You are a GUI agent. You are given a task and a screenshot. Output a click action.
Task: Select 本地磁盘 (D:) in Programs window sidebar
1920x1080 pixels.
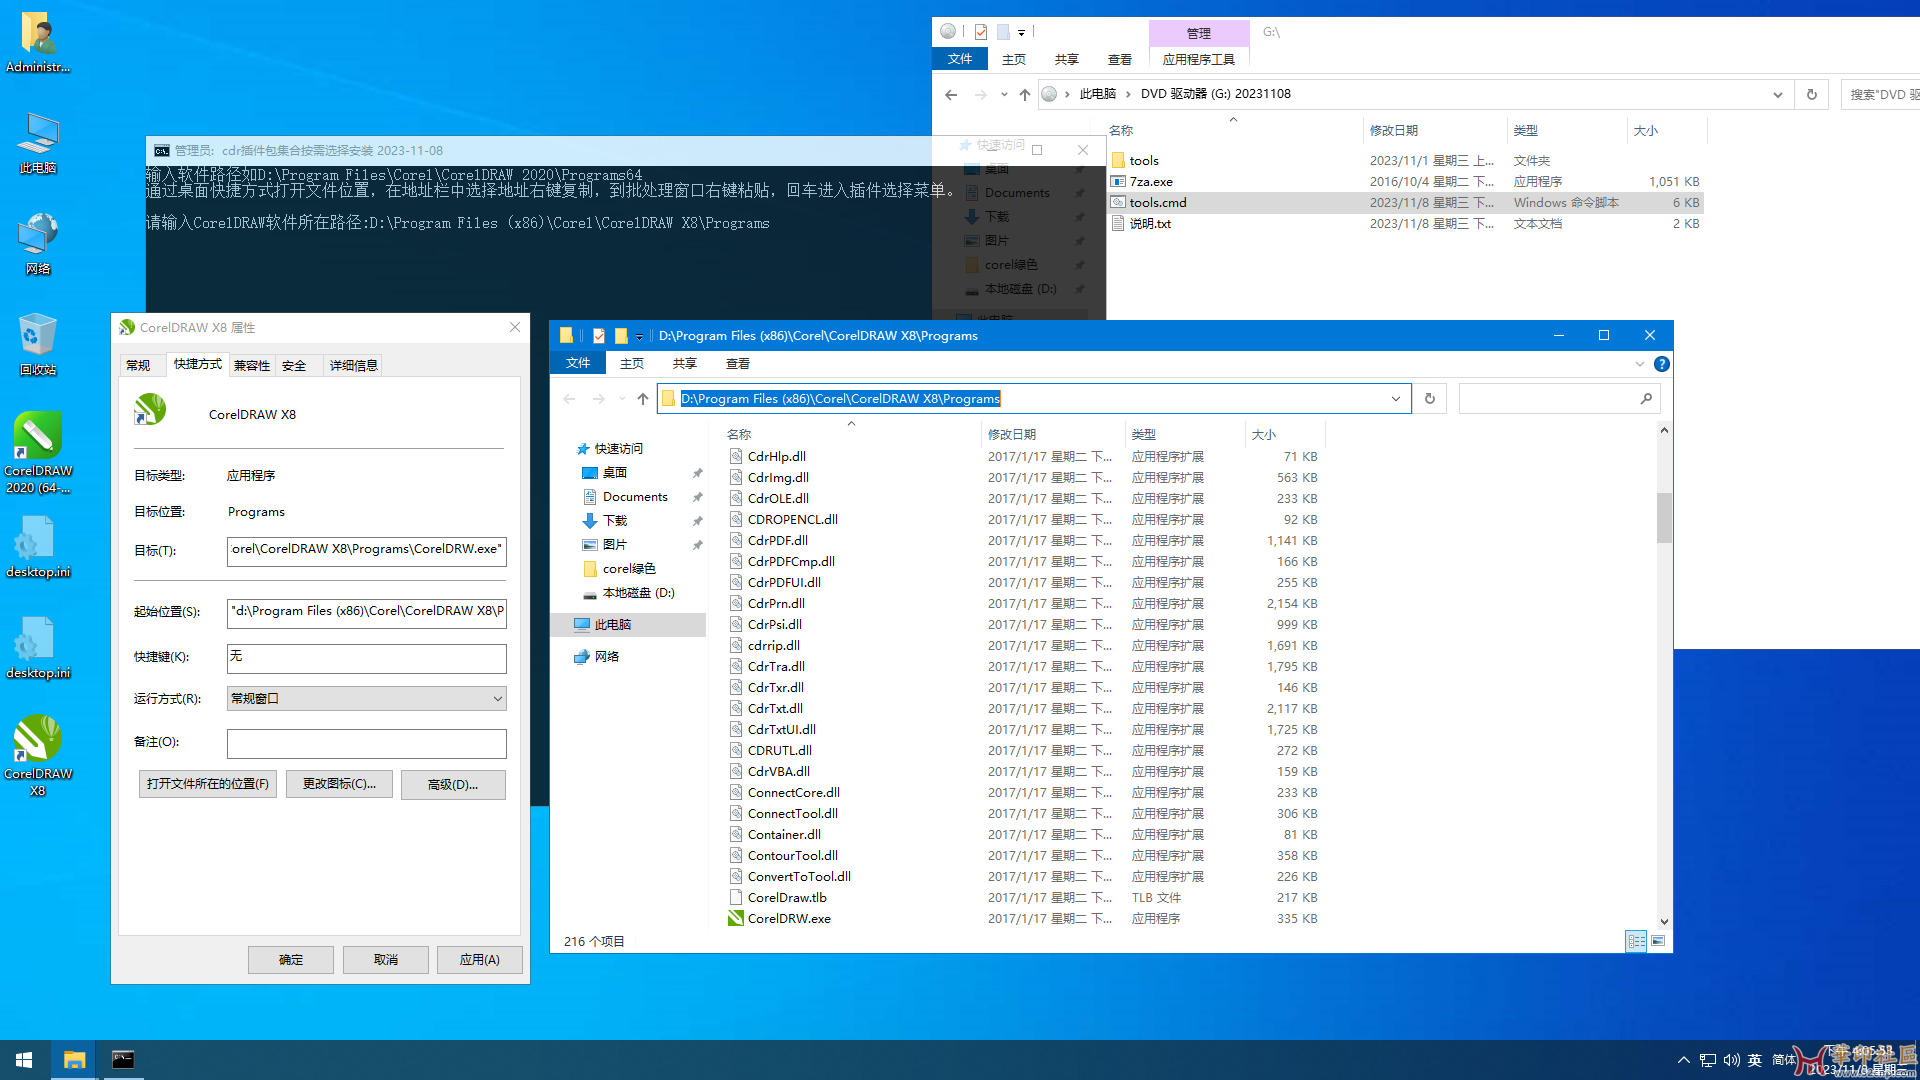pos(638,593)
